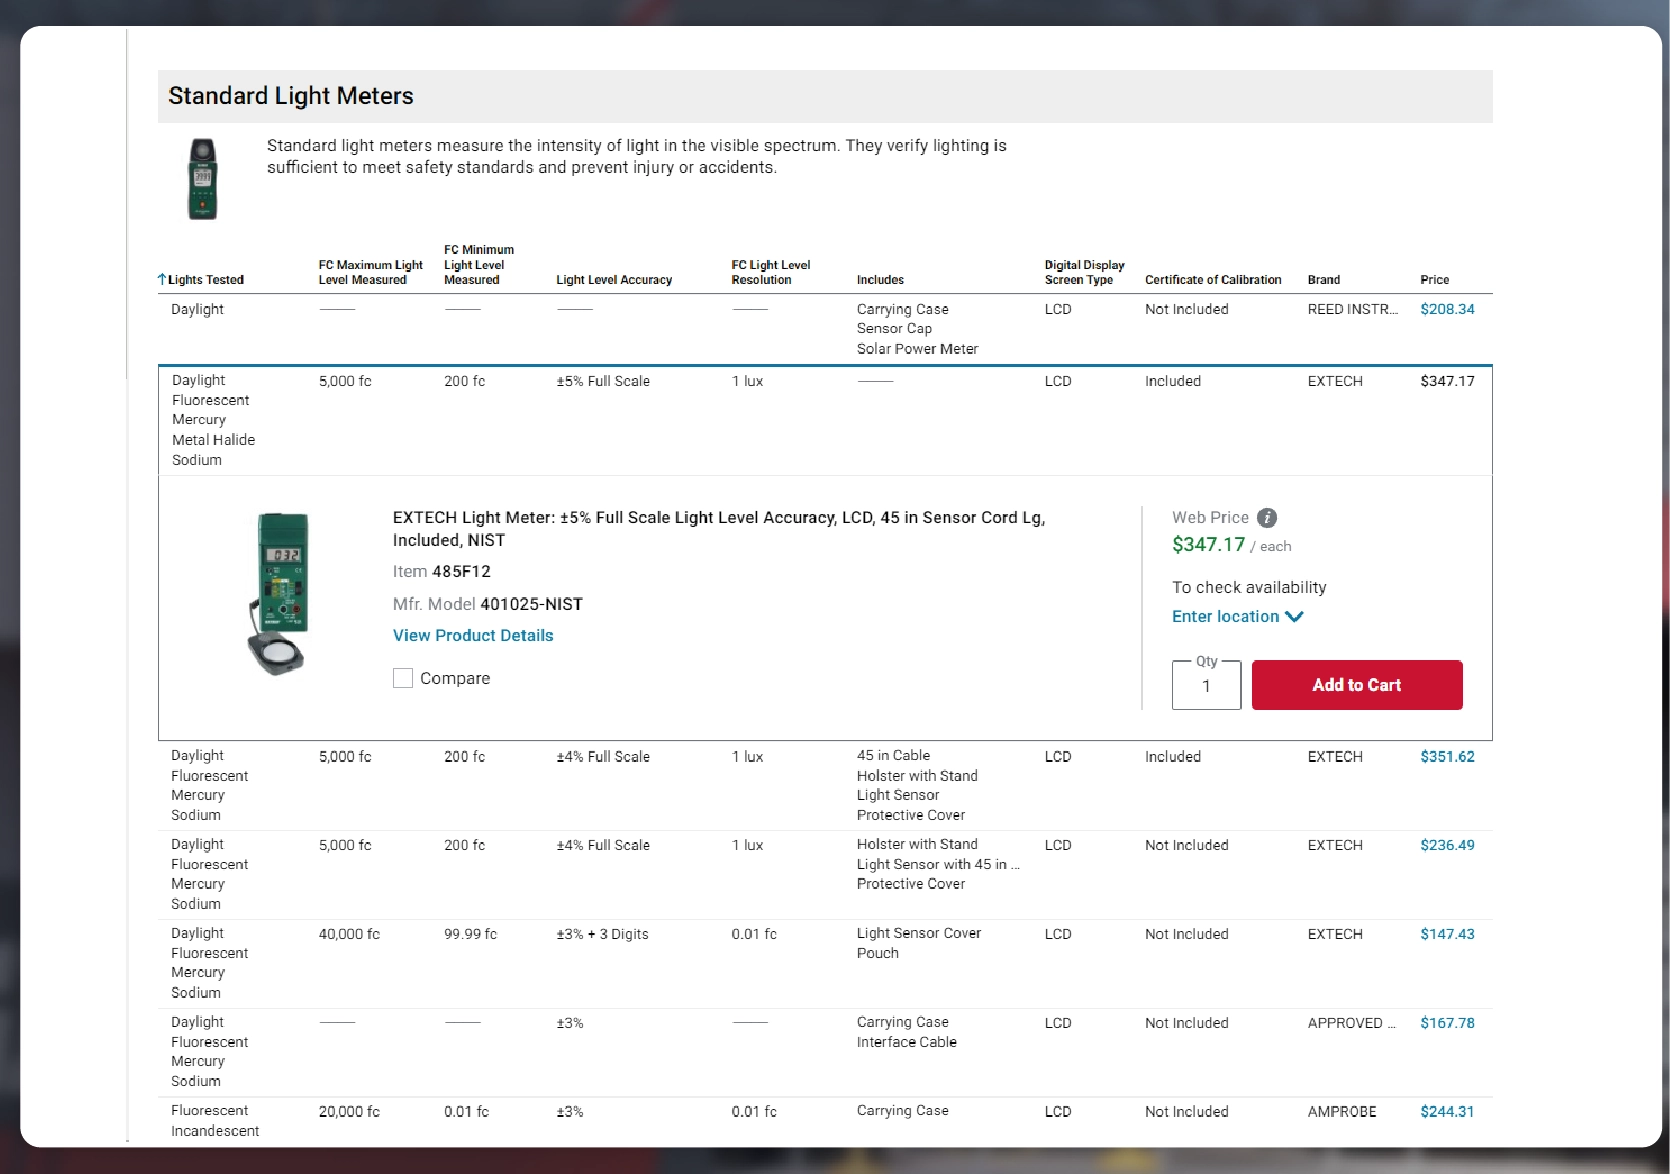
Task: Click the Certificate of Calibration column header
Action: pos(1213,280)
